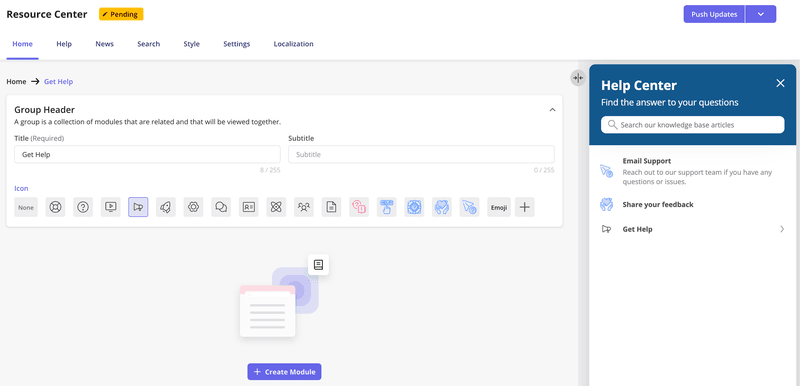The height and width of the screenshot is (386, 800).
Task: Focus the Subtitle input field
Action: point(421,155)
